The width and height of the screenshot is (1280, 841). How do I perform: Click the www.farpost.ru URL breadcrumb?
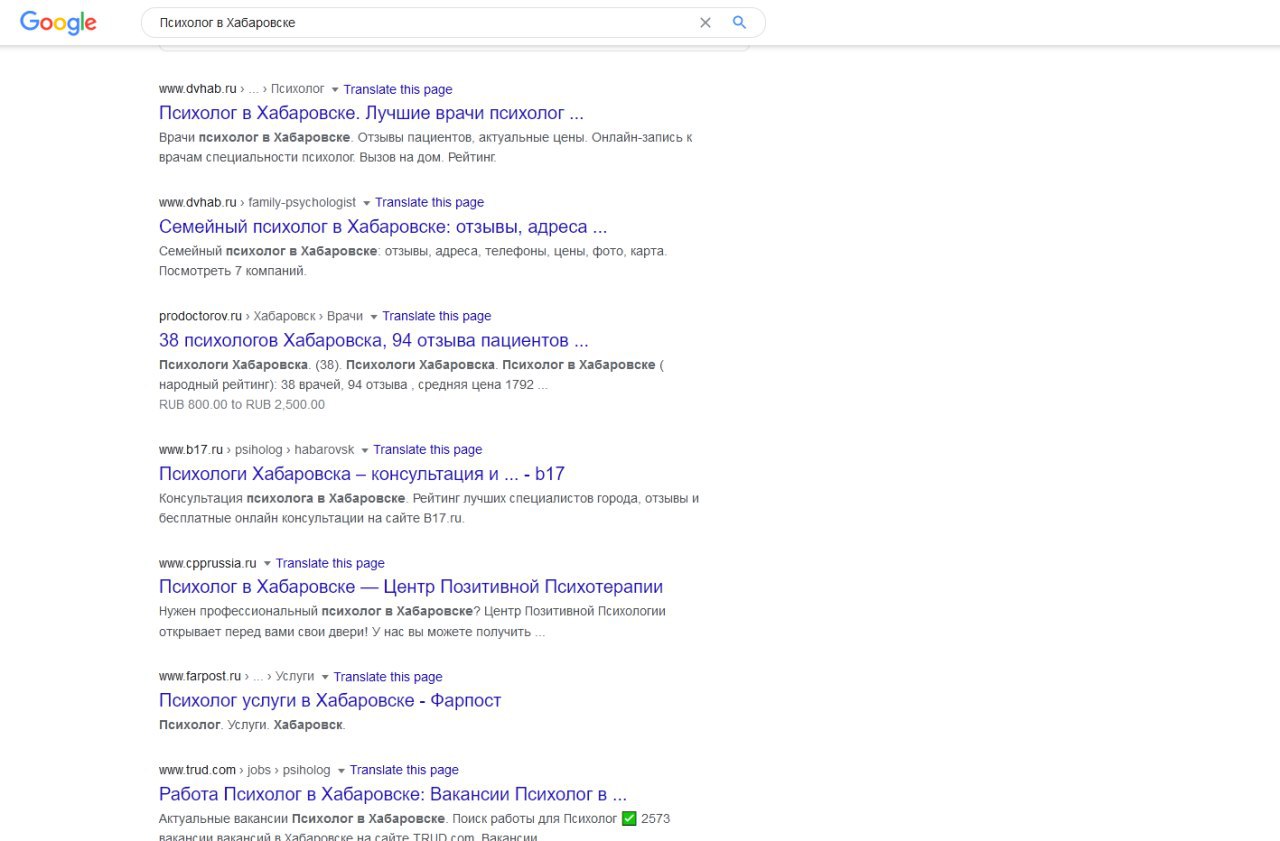[x=237, y=677]
